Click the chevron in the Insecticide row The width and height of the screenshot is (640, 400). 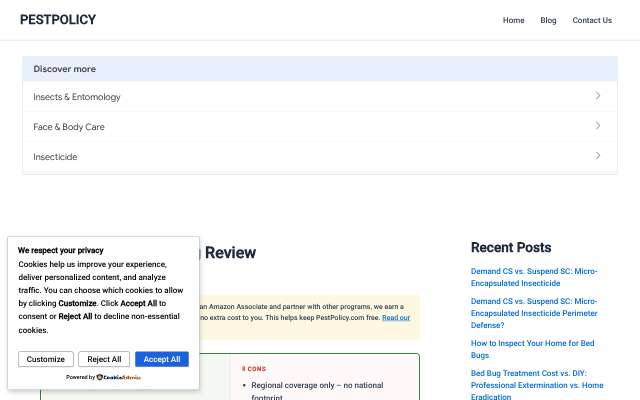click(598, 156)
